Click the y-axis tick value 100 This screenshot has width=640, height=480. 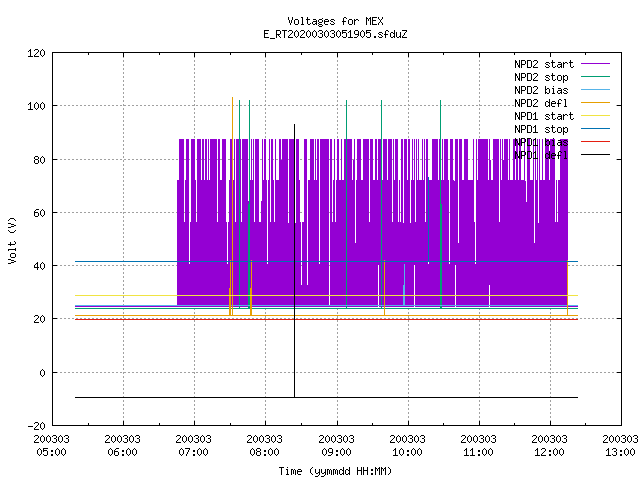pos(36,106)
